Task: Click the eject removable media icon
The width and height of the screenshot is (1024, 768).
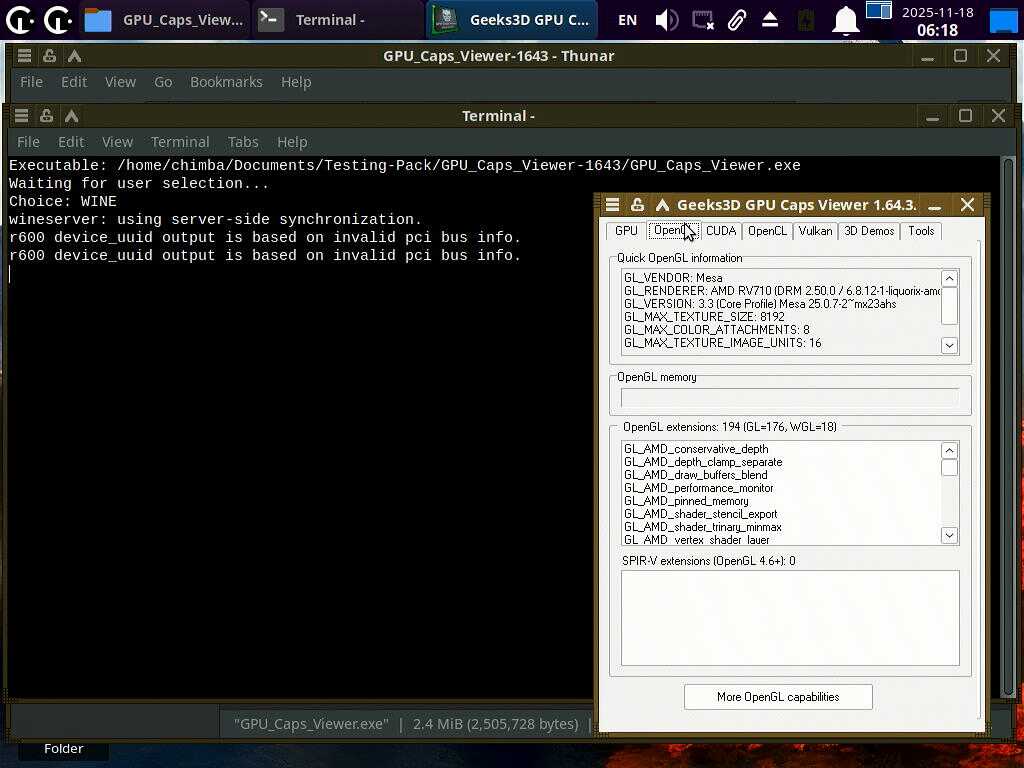Action: pos(770,20)
